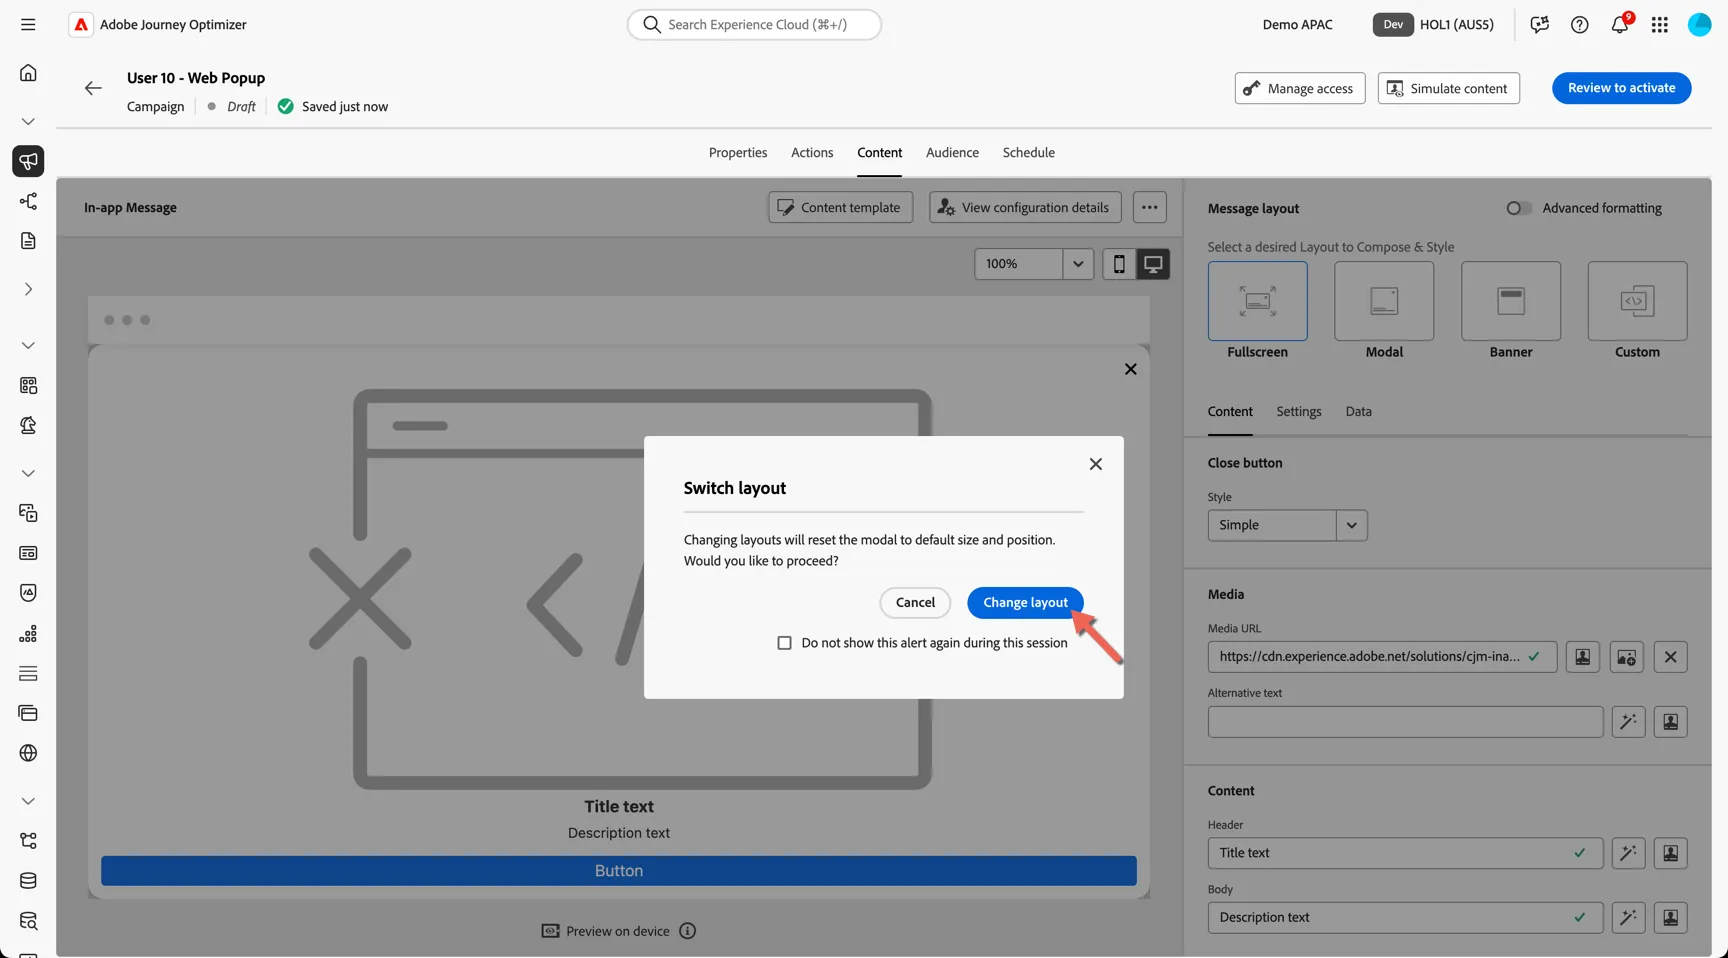Open user profile avatar
This screenshot has width=1728, height=958.
pos(1700,25)
